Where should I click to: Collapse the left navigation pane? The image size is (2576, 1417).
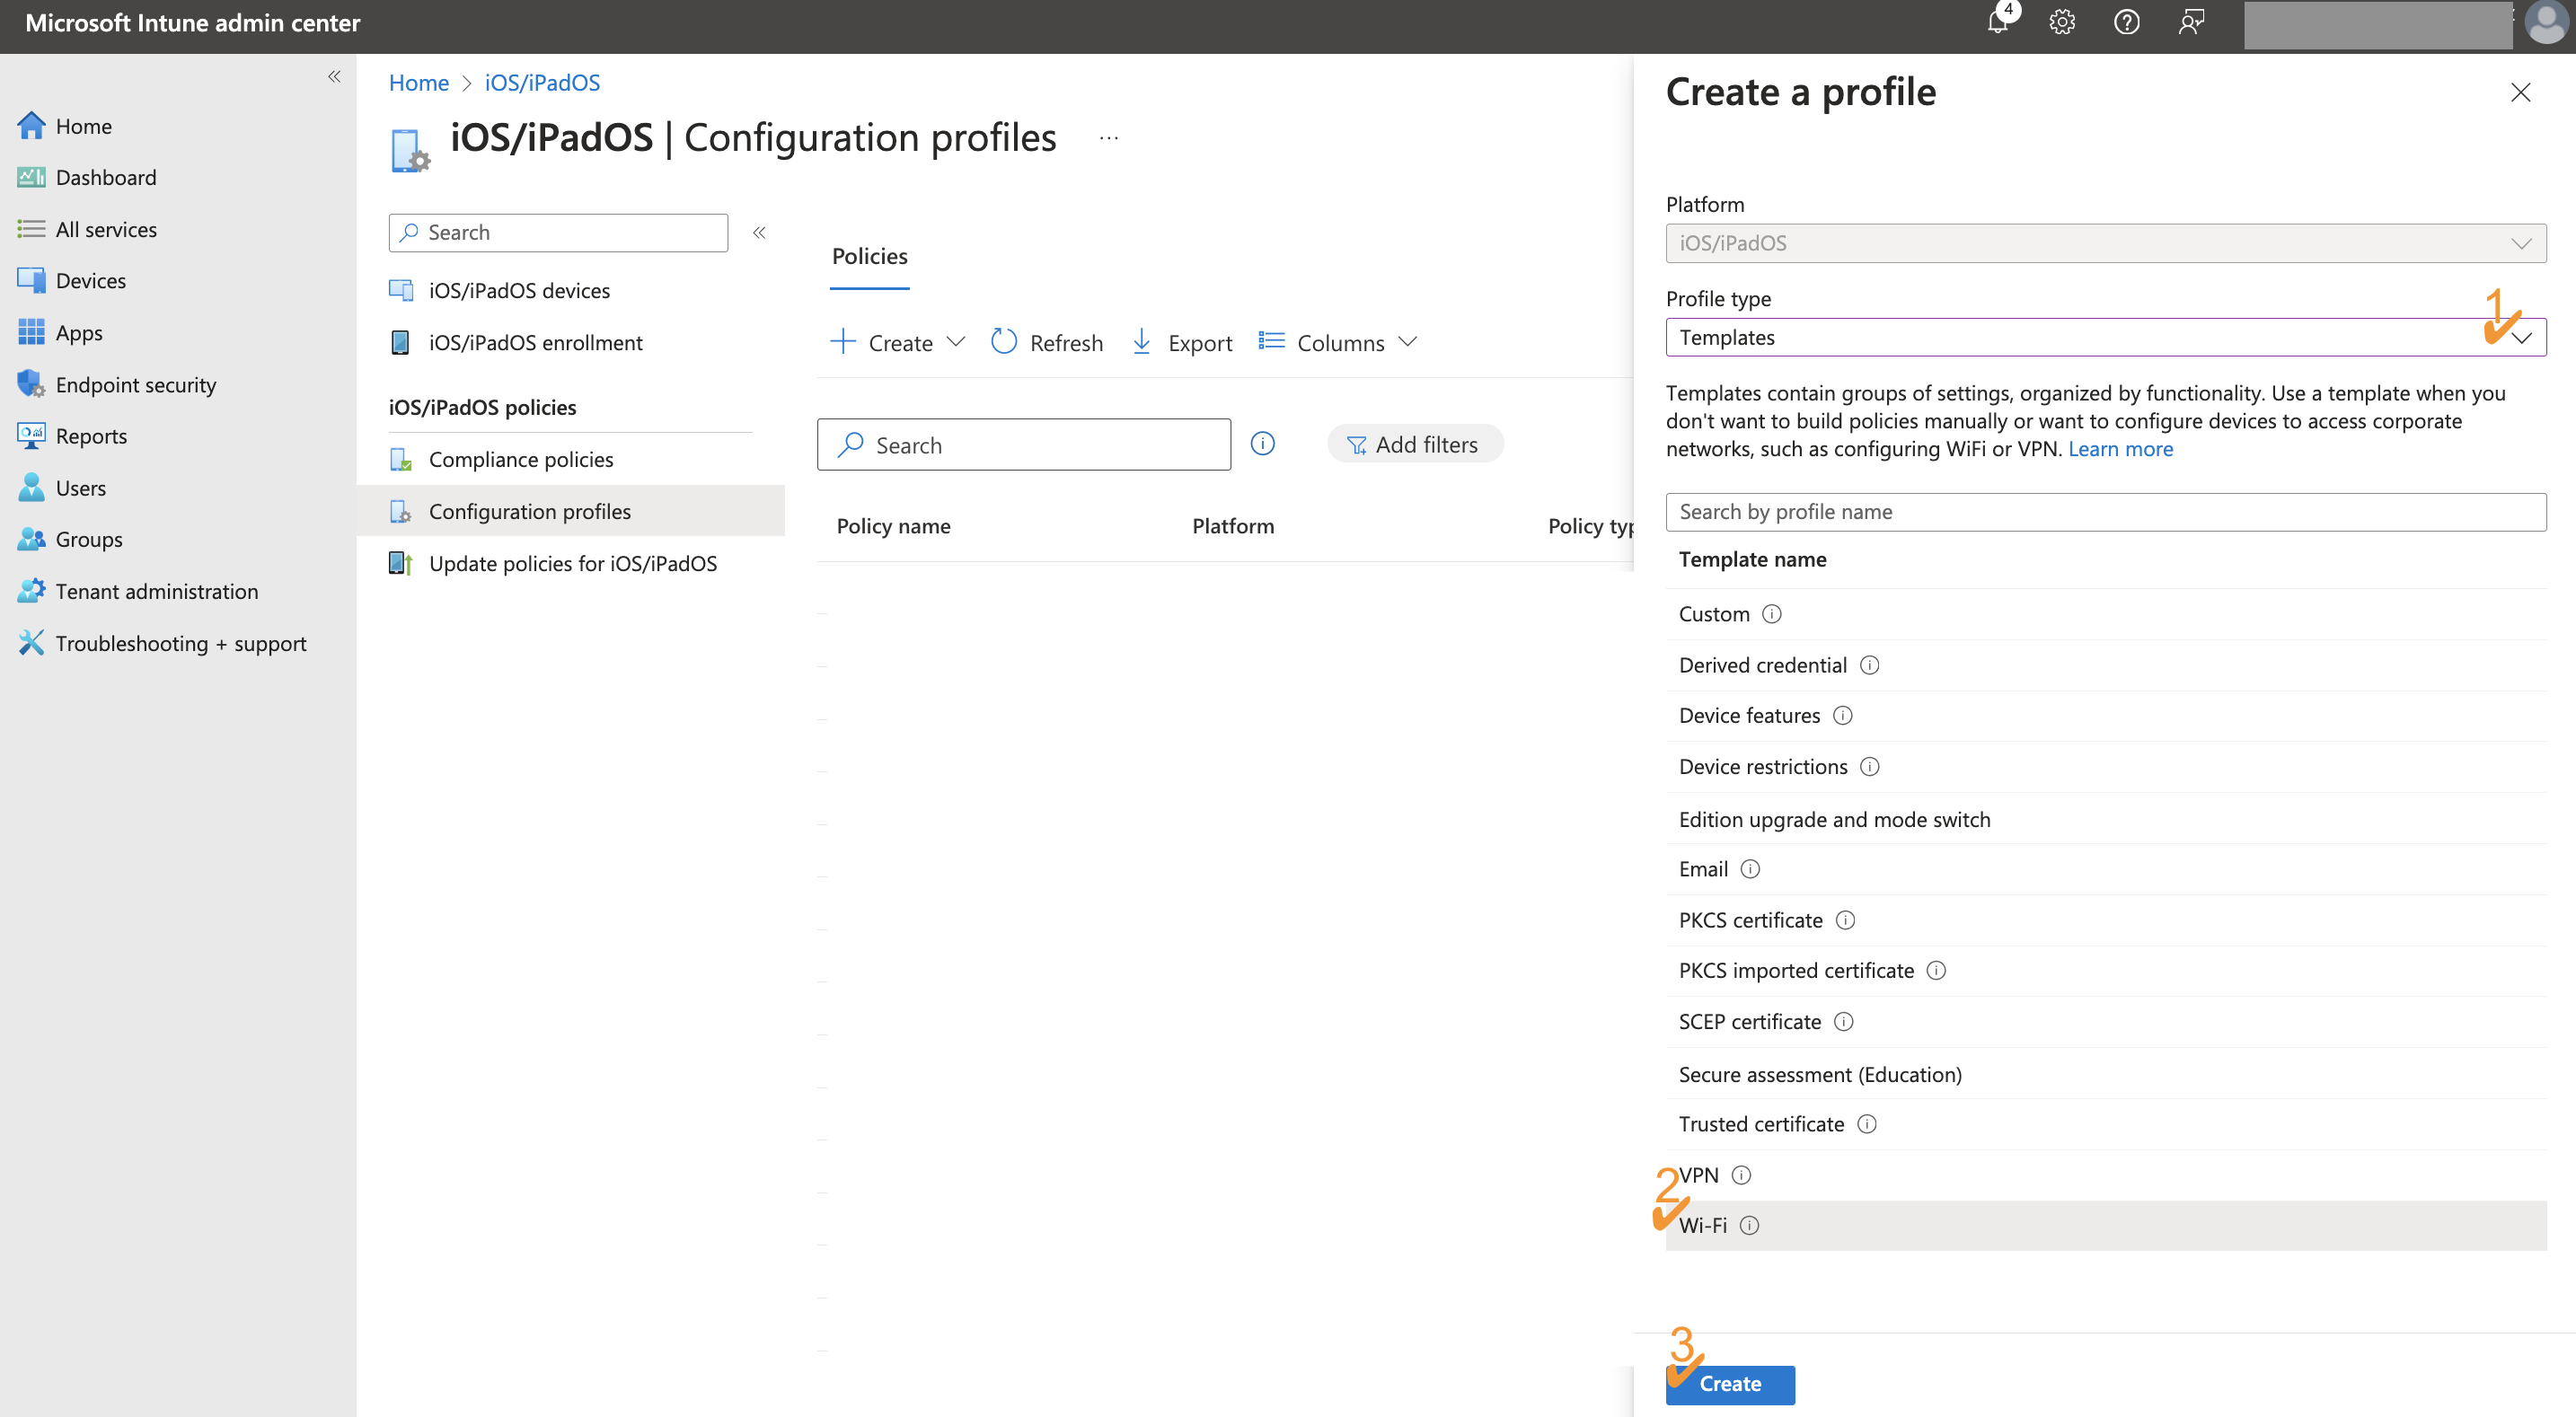pyautogui.click(x=334, y=76)
